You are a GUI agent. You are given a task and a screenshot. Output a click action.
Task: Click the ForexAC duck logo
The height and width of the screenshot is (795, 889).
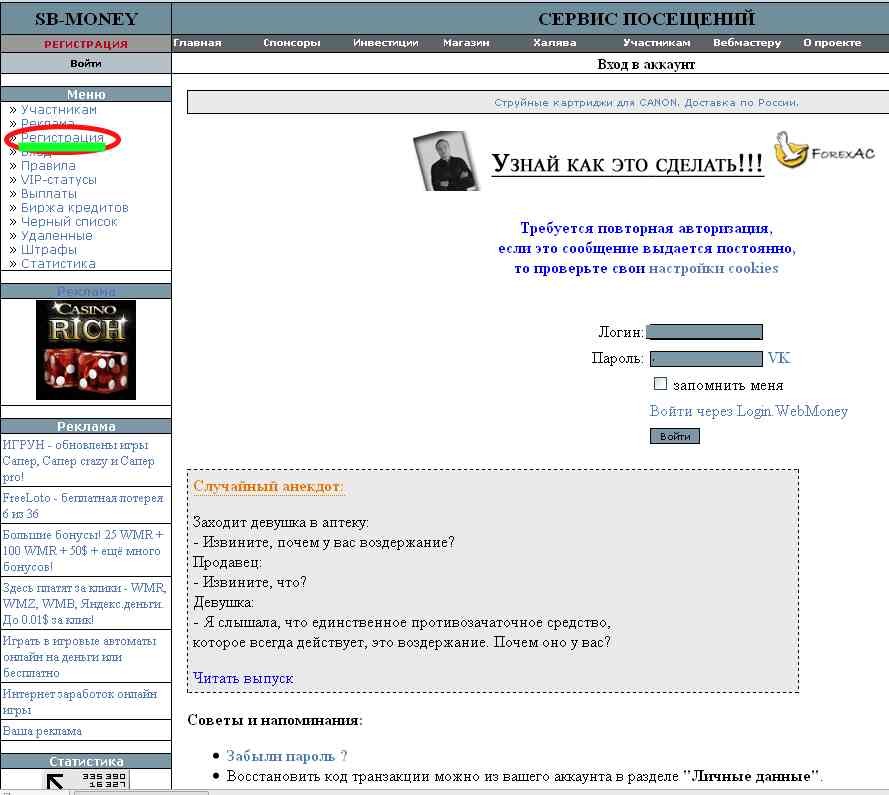coord(825,150)
